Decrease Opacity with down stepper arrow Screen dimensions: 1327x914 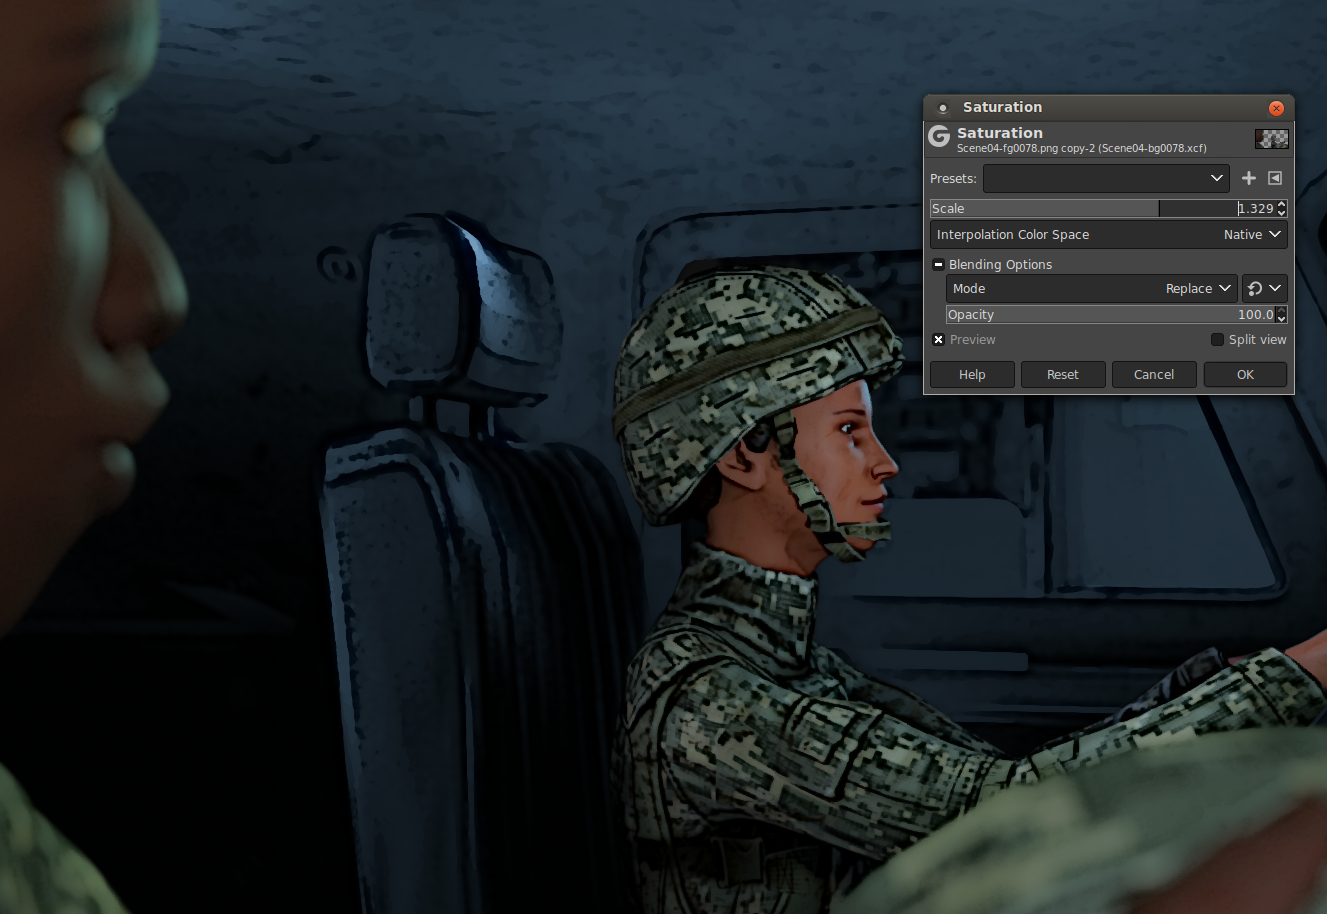pos(1282,319)
